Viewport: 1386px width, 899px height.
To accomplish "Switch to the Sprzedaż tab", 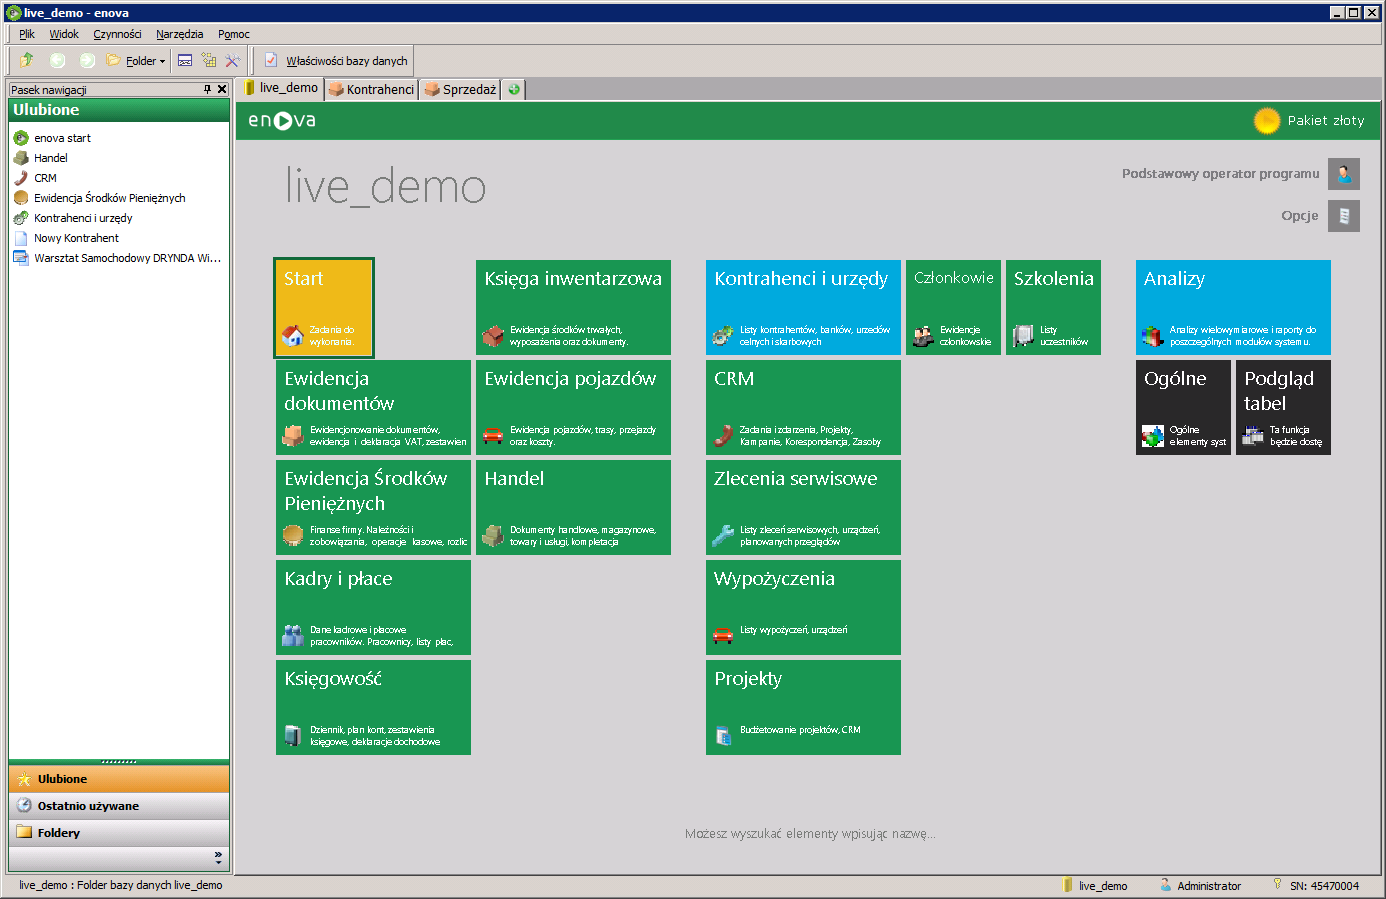I will [460, 89].
